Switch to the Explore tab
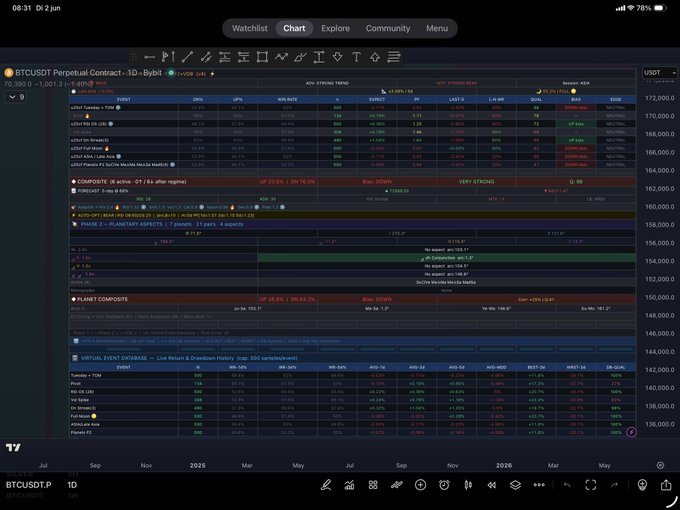The image size is (680, 510). (x=335, y=28)
